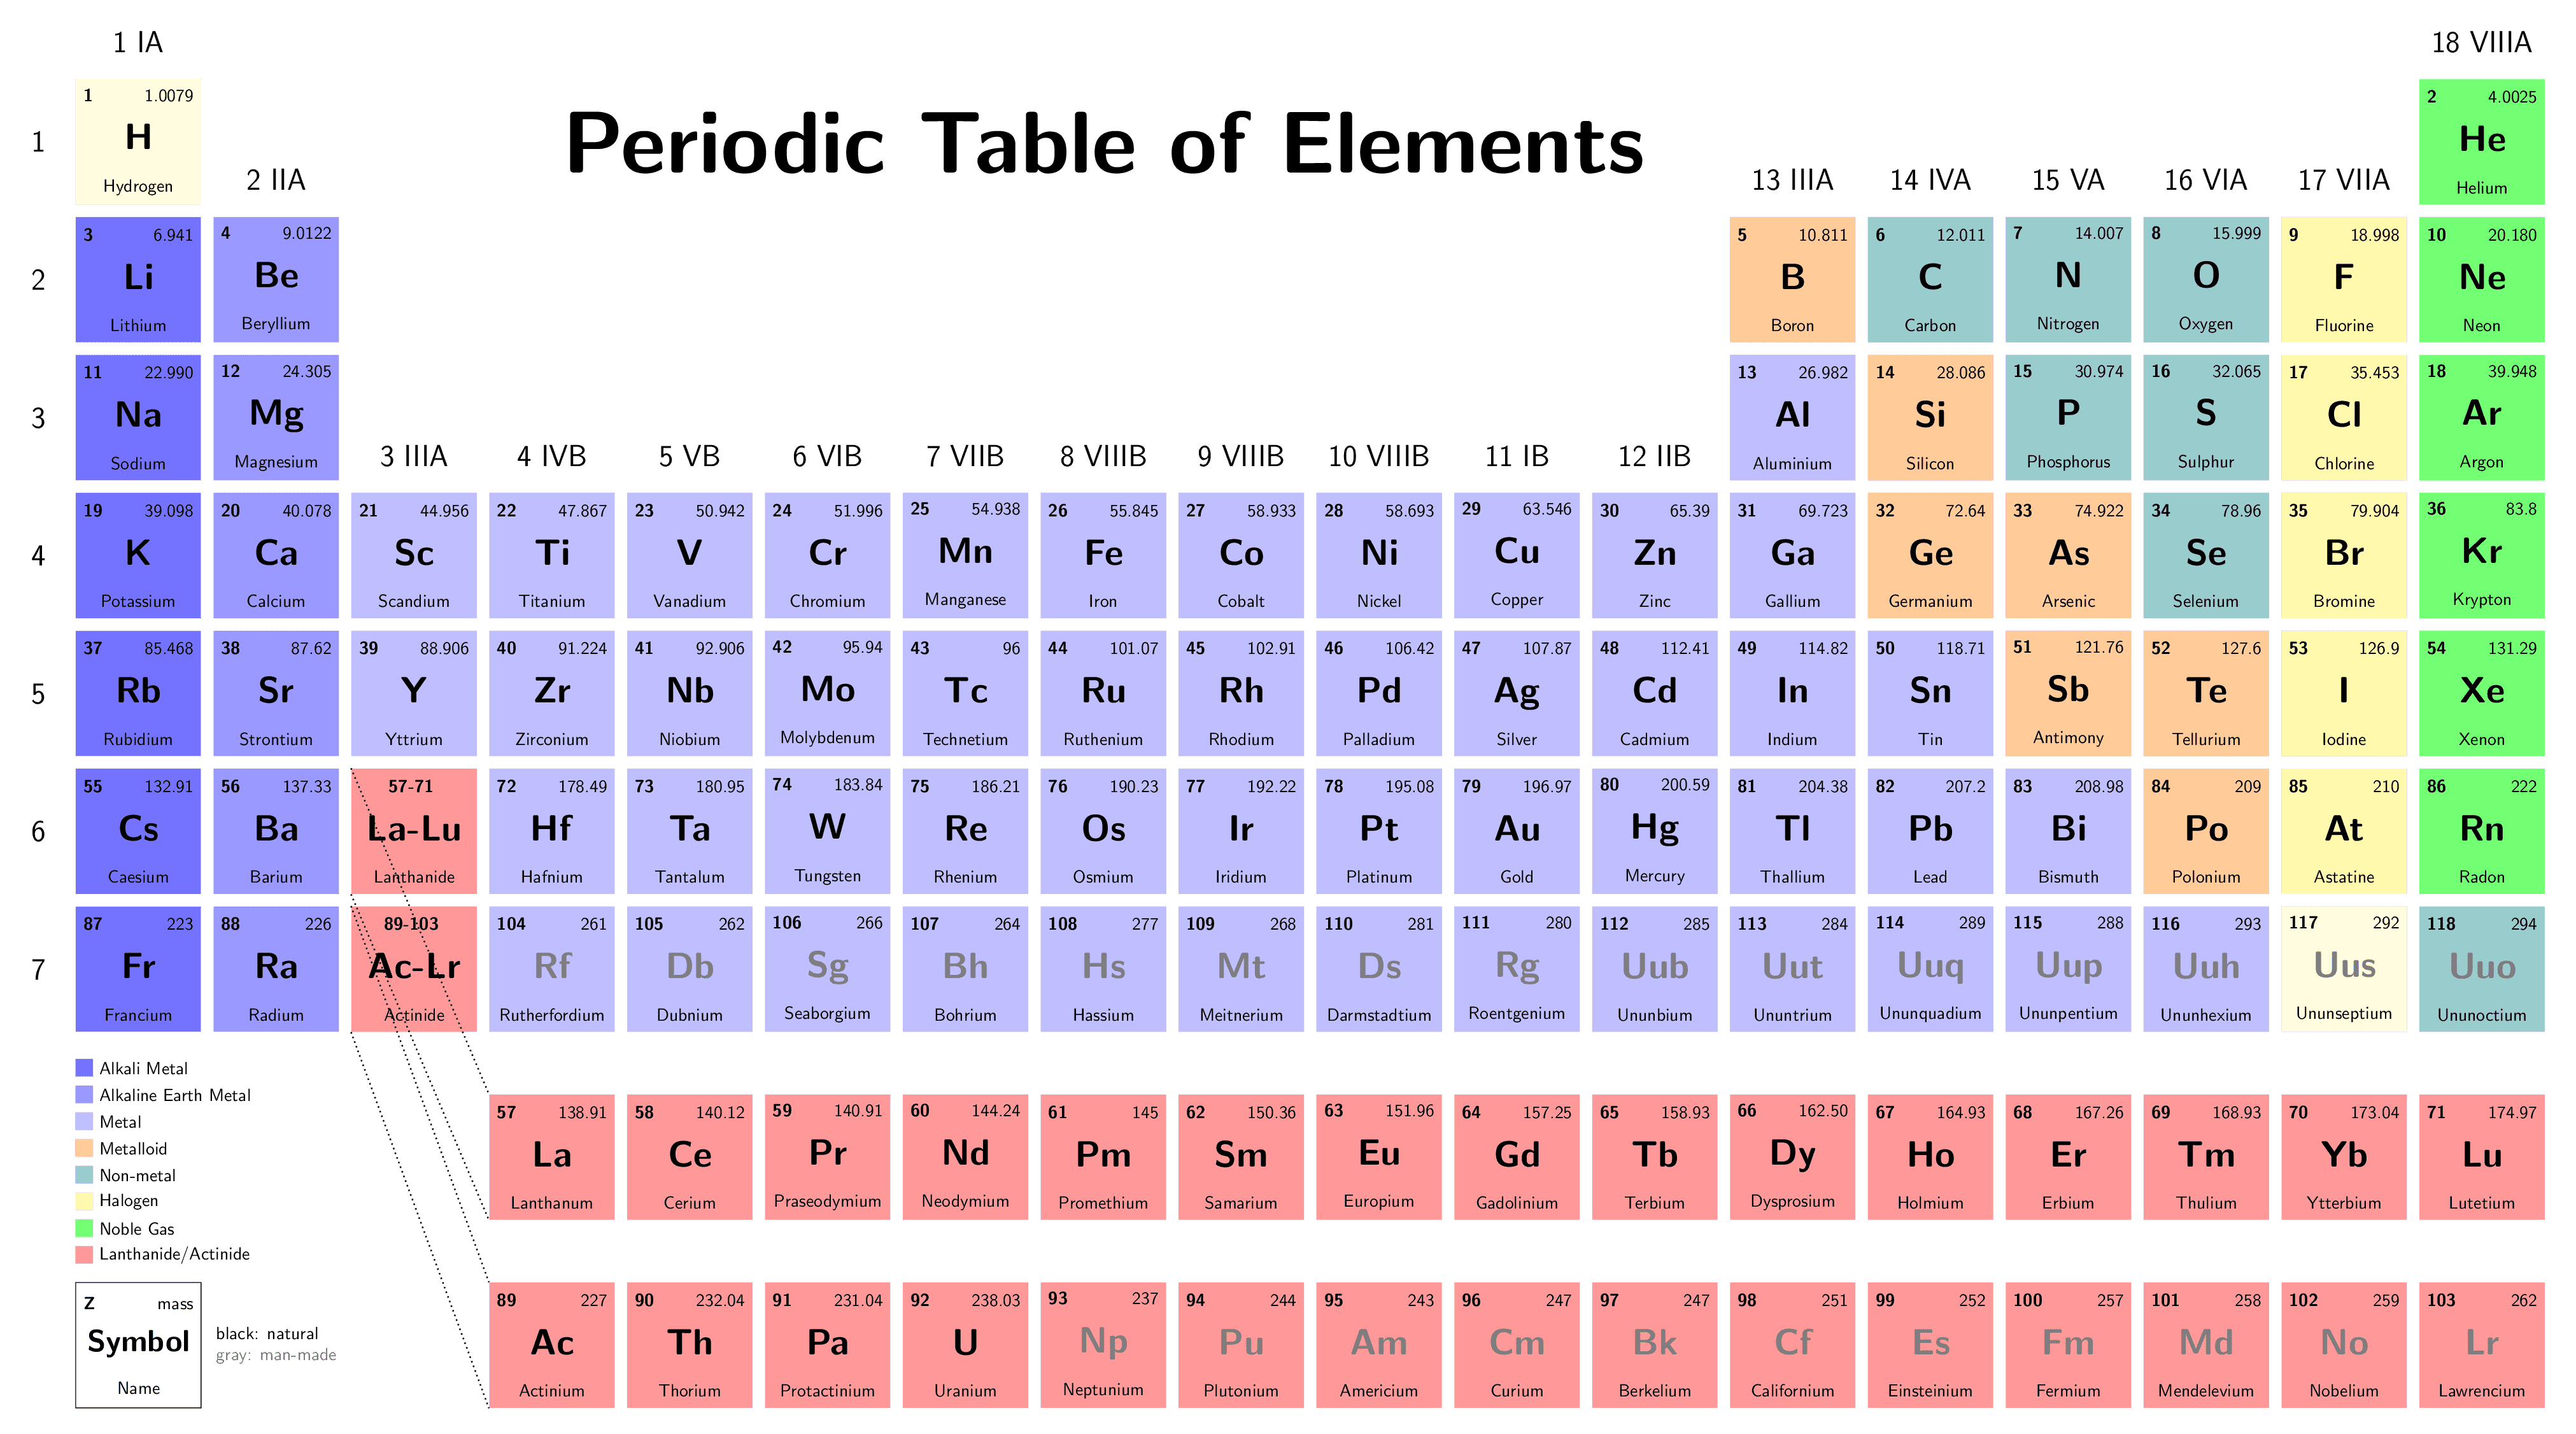Click the Symbol key example box

pyautogui.click(x=138, y=1345)
